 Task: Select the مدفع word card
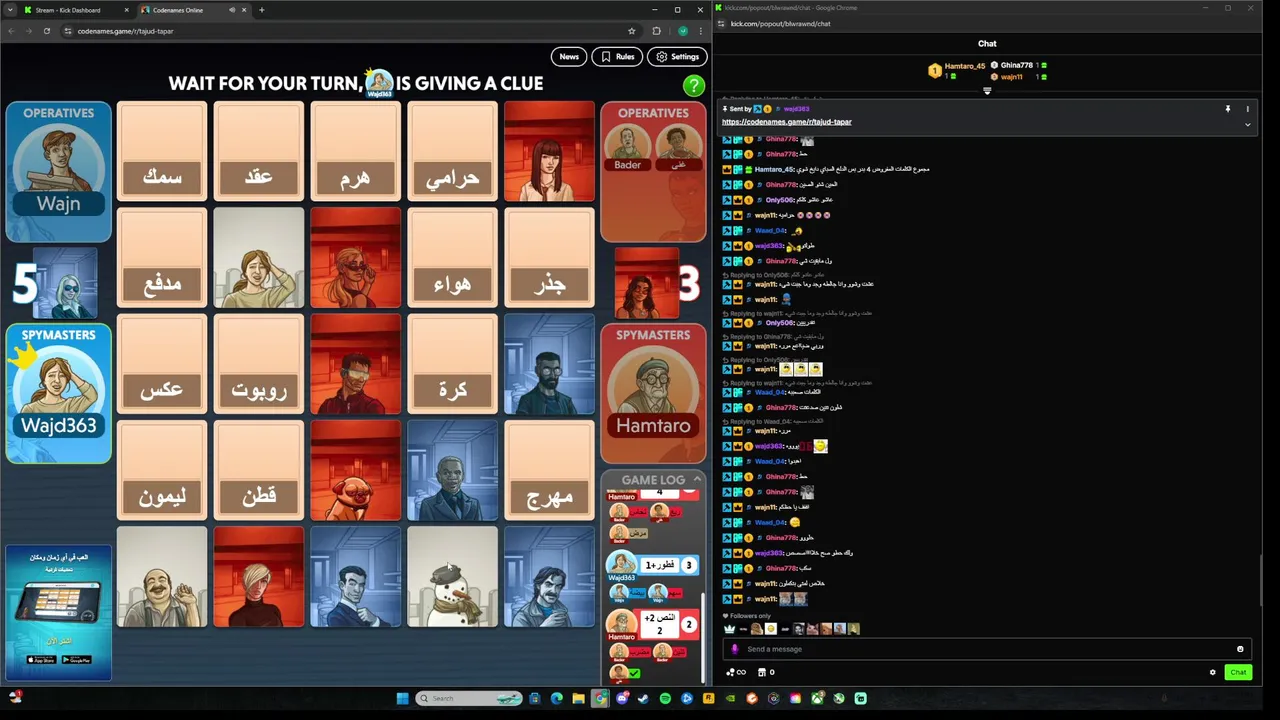click(162, 257)
